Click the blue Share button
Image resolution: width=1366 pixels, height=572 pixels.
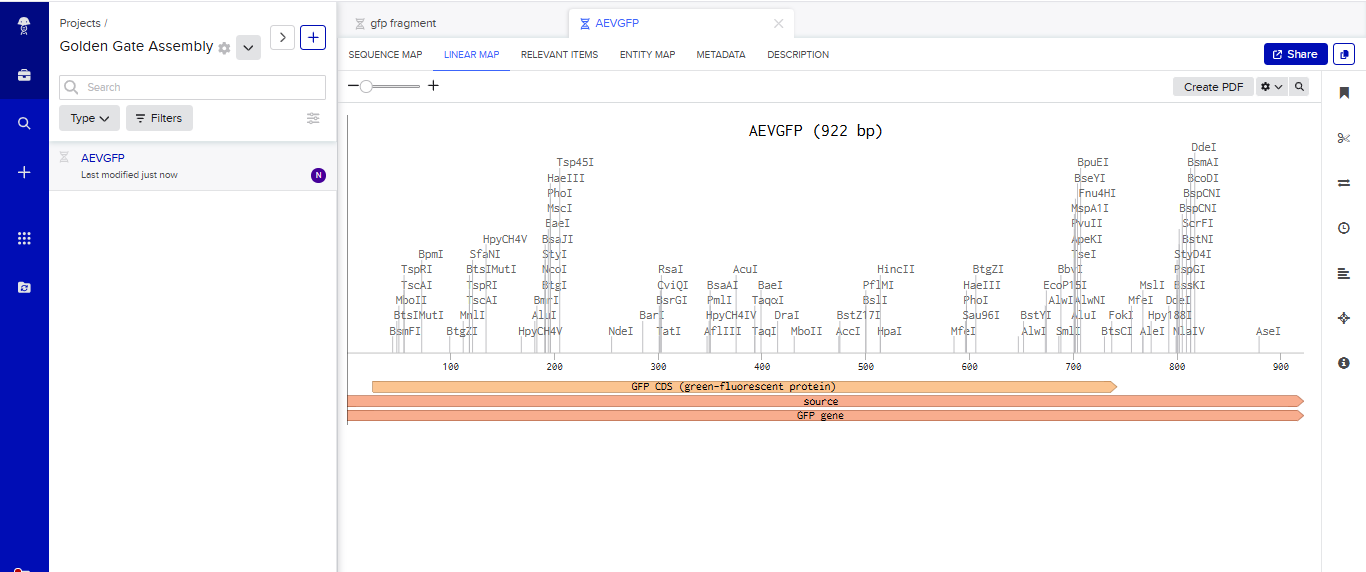pyautogui.click(x=1295, y=54)
